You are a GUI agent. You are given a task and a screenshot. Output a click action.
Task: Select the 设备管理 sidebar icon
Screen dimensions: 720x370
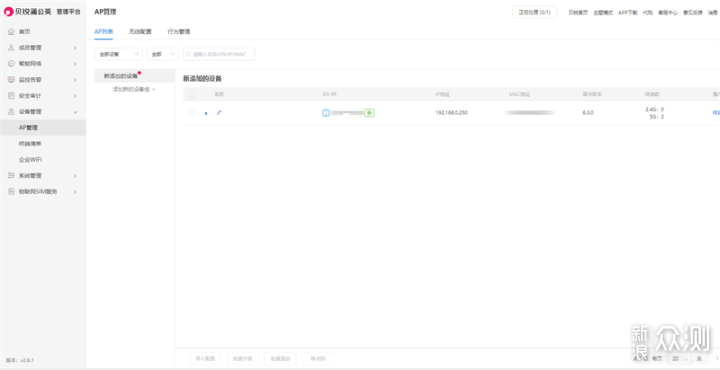pyautogui.click(x=11, y=112)
